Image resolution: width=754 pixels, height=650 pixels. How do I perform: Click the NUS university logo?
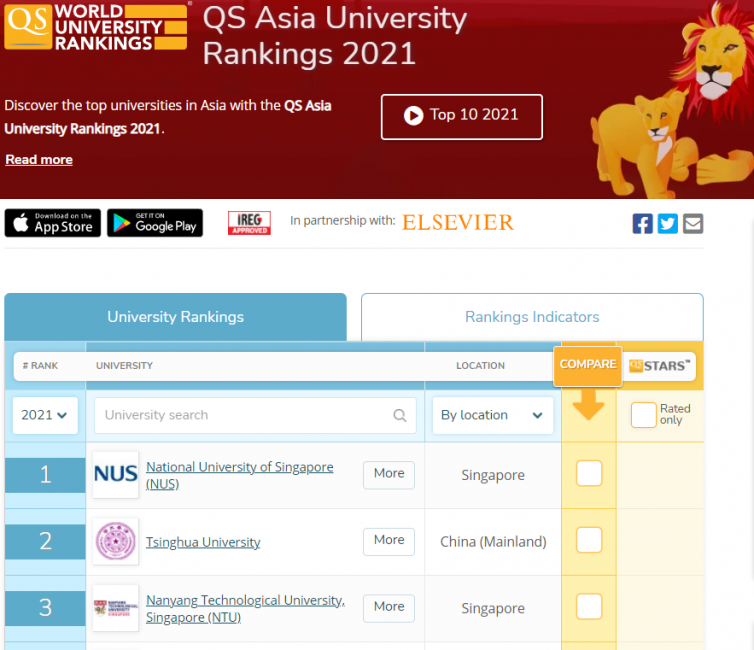click(x=115, y=475)
